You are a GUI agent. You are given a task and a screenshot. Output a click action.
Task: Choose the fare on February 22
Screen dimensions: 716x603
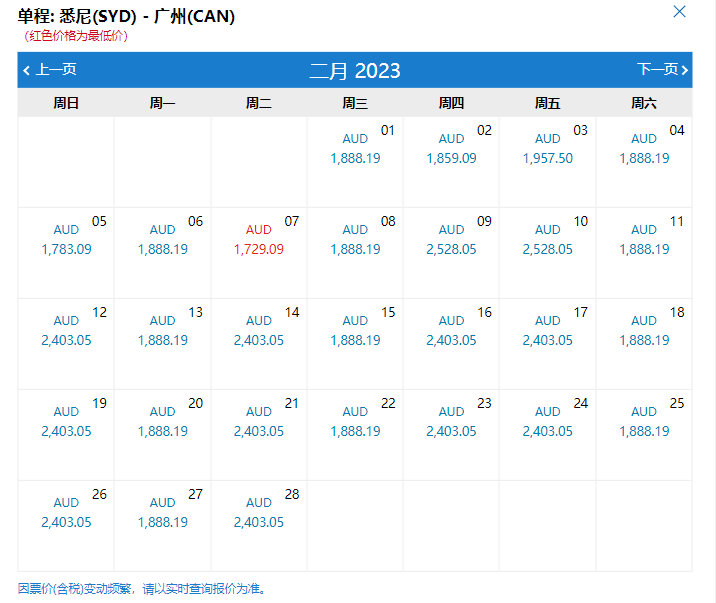[x=355, y=434]
